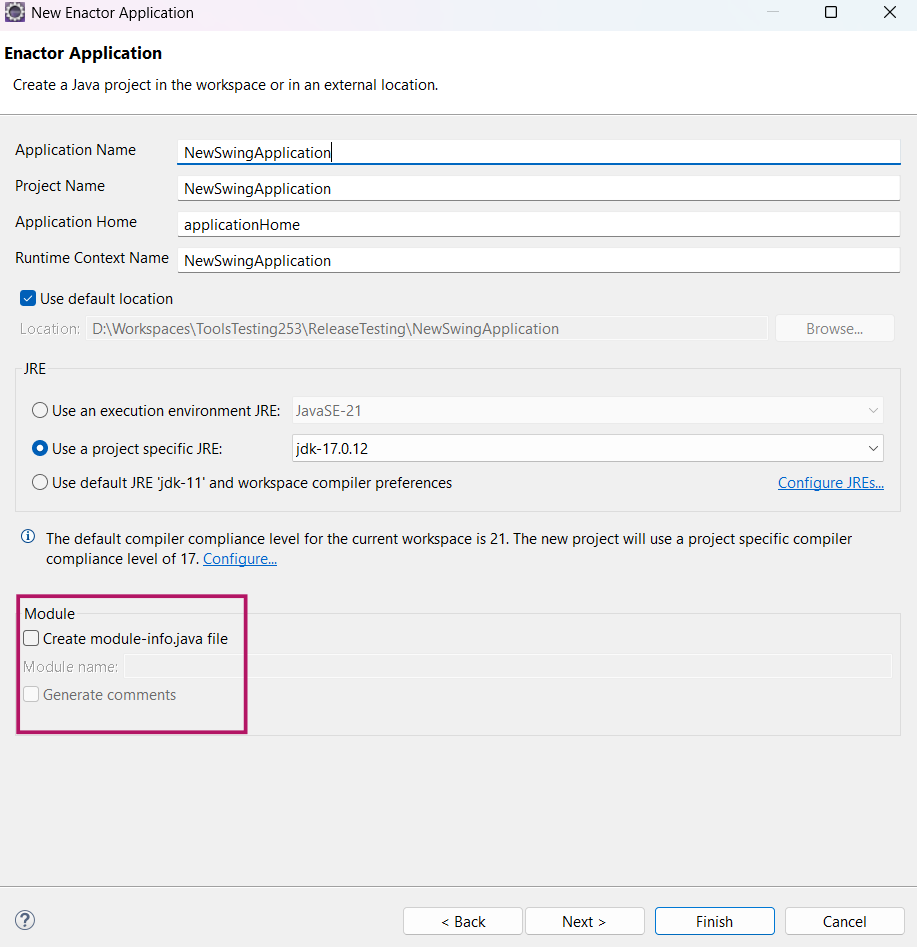Click into the Application Home text field
The height and width of the screenshot is (947, 917).
[x=538, y=225]
